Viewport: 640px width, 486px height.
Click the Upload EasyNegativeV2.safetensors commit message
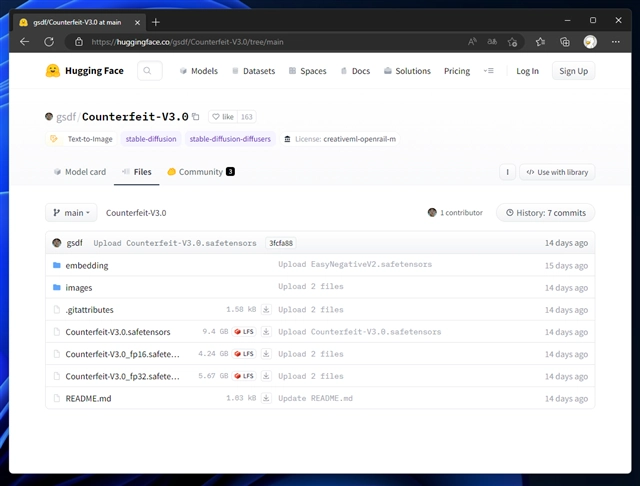click(355, 264)
